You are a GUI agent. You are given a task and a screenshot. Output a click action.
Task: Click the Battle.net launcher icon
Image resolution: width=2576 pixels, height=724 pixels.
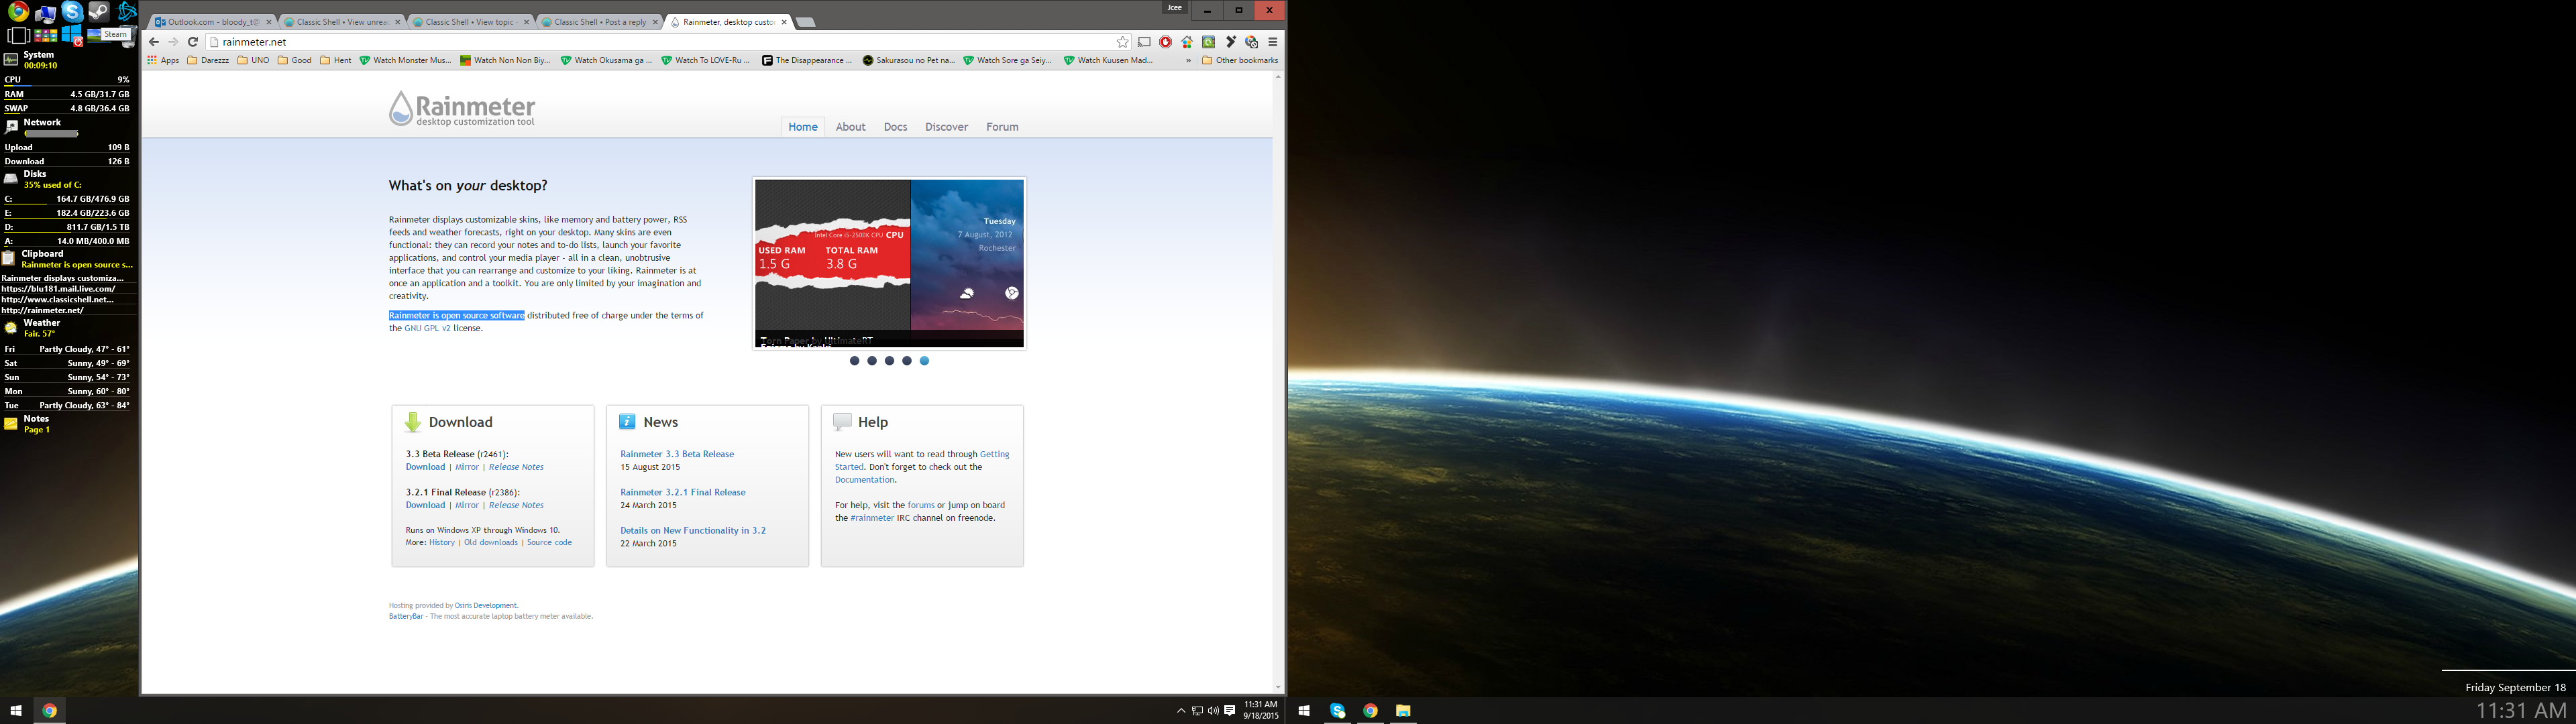pyautogui.click(x=126, y=12)
